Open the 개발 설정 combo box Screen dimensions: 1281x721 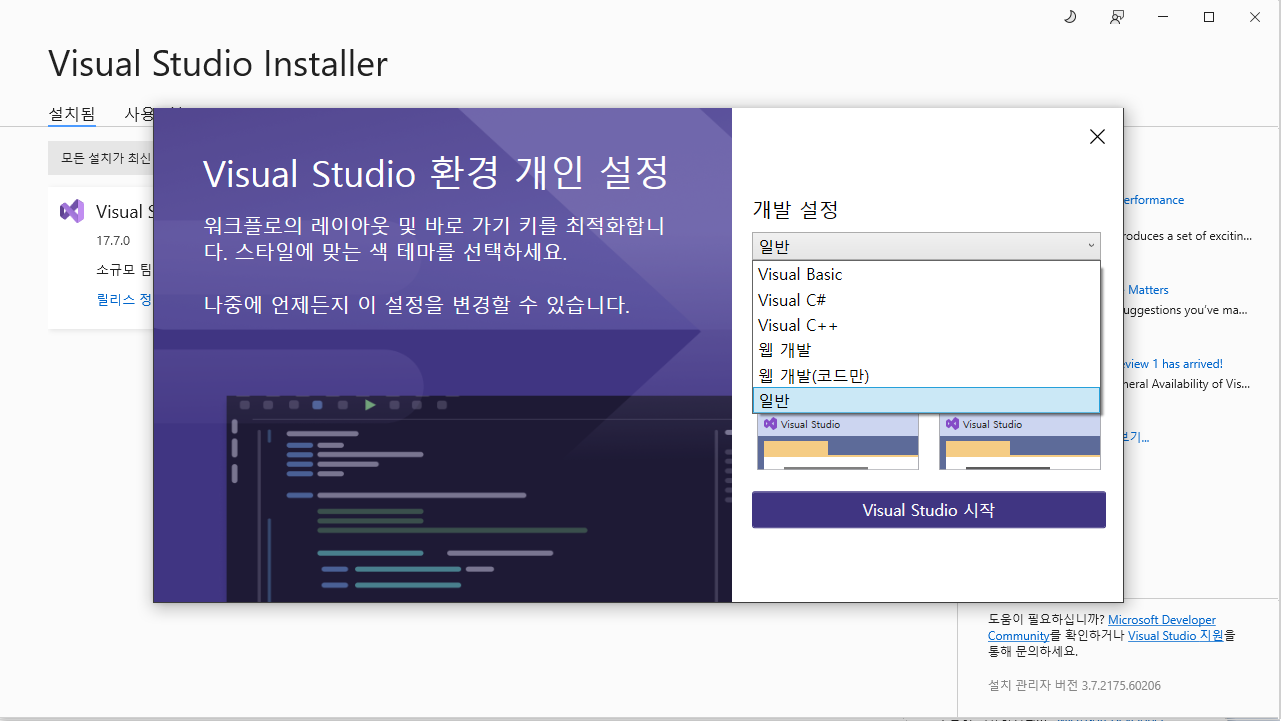pos(926,246)
